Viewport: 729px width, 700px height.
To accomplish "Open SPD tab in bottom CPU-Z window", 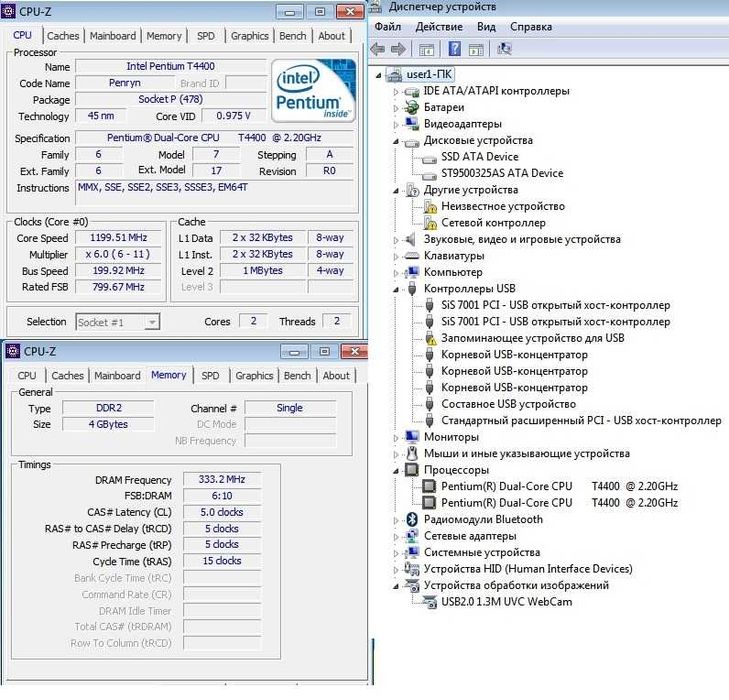I will [x=210, y=376].
